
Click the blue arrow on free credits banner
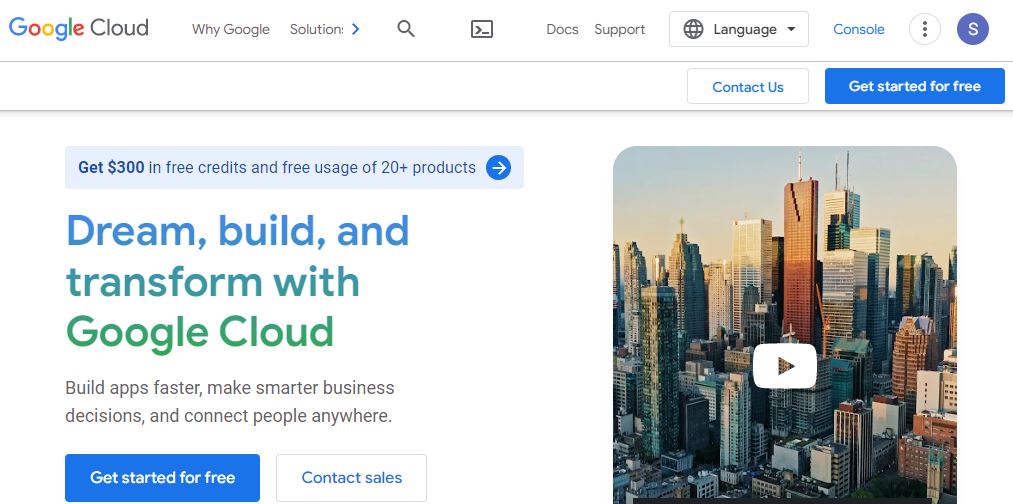pos(498,167)
